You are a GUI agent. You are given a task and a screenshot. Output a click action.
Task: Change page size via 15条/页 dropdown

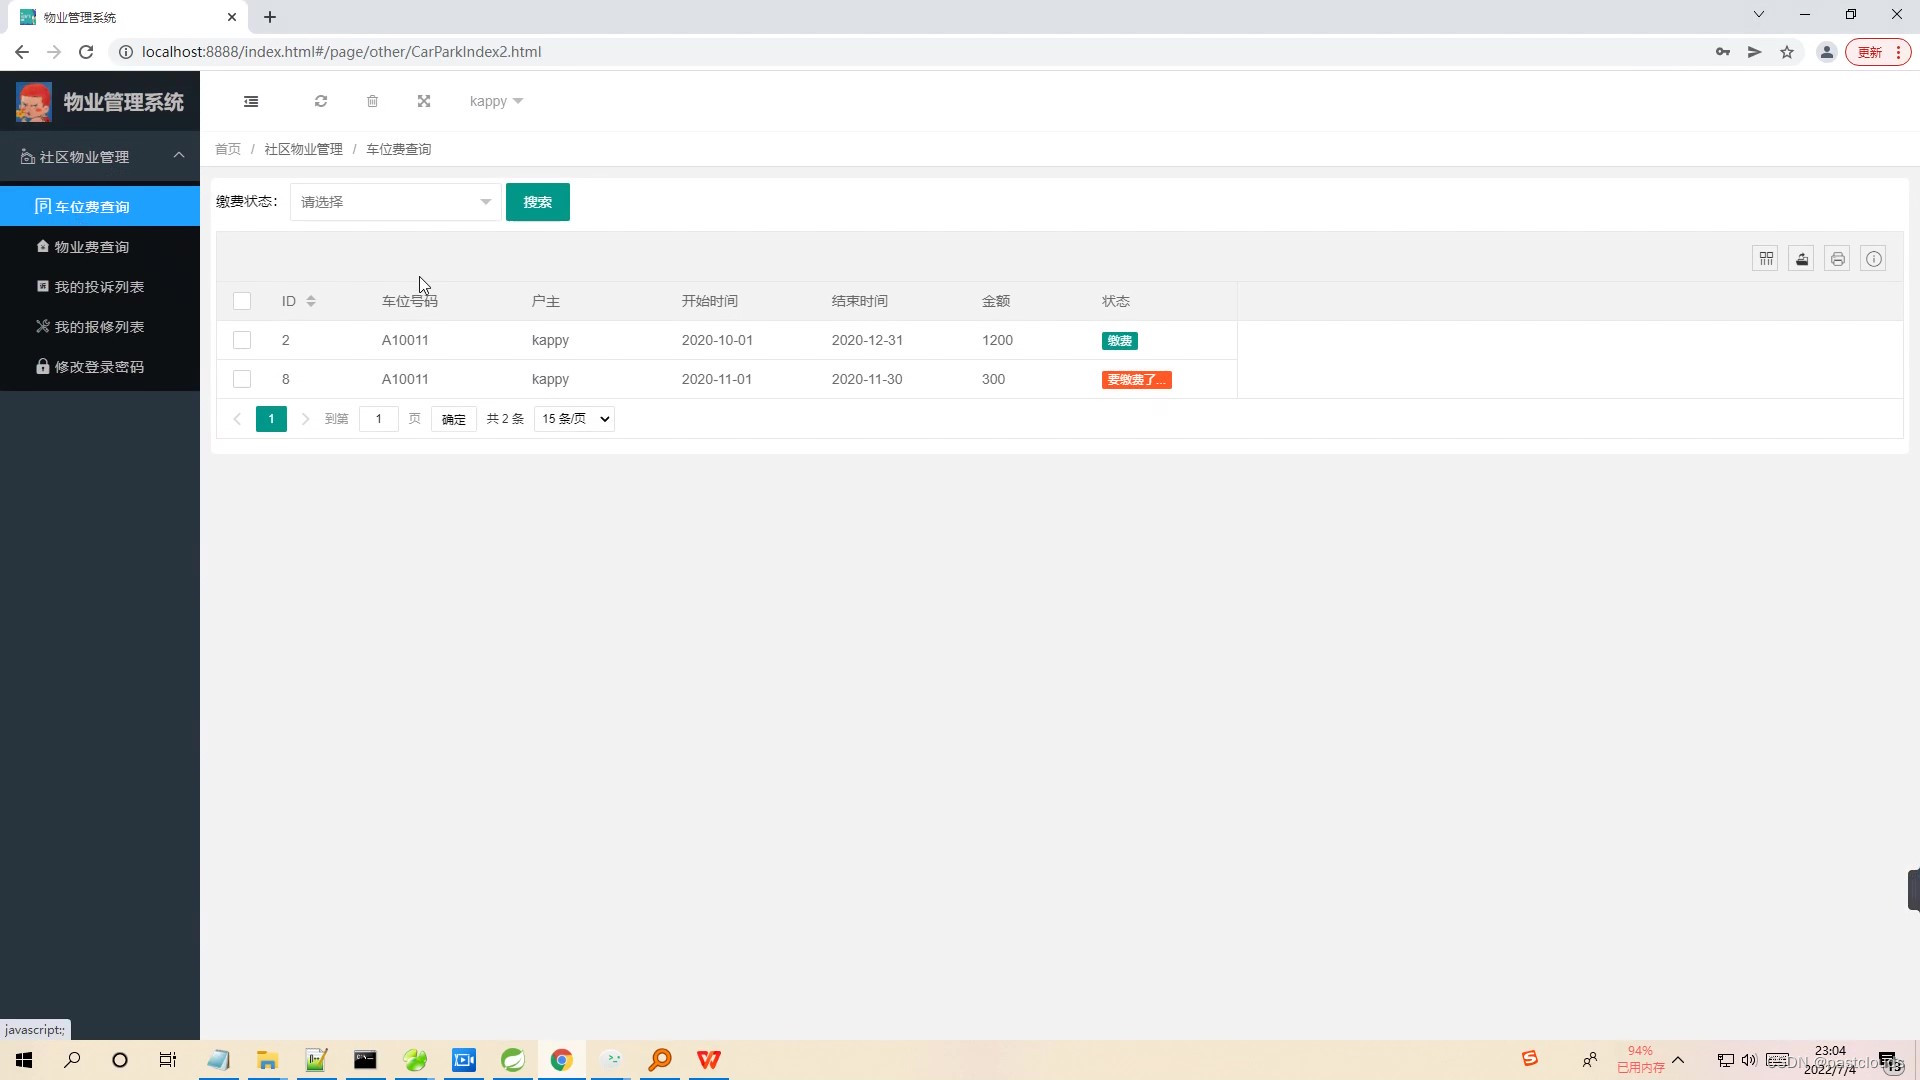click(573, 418)
